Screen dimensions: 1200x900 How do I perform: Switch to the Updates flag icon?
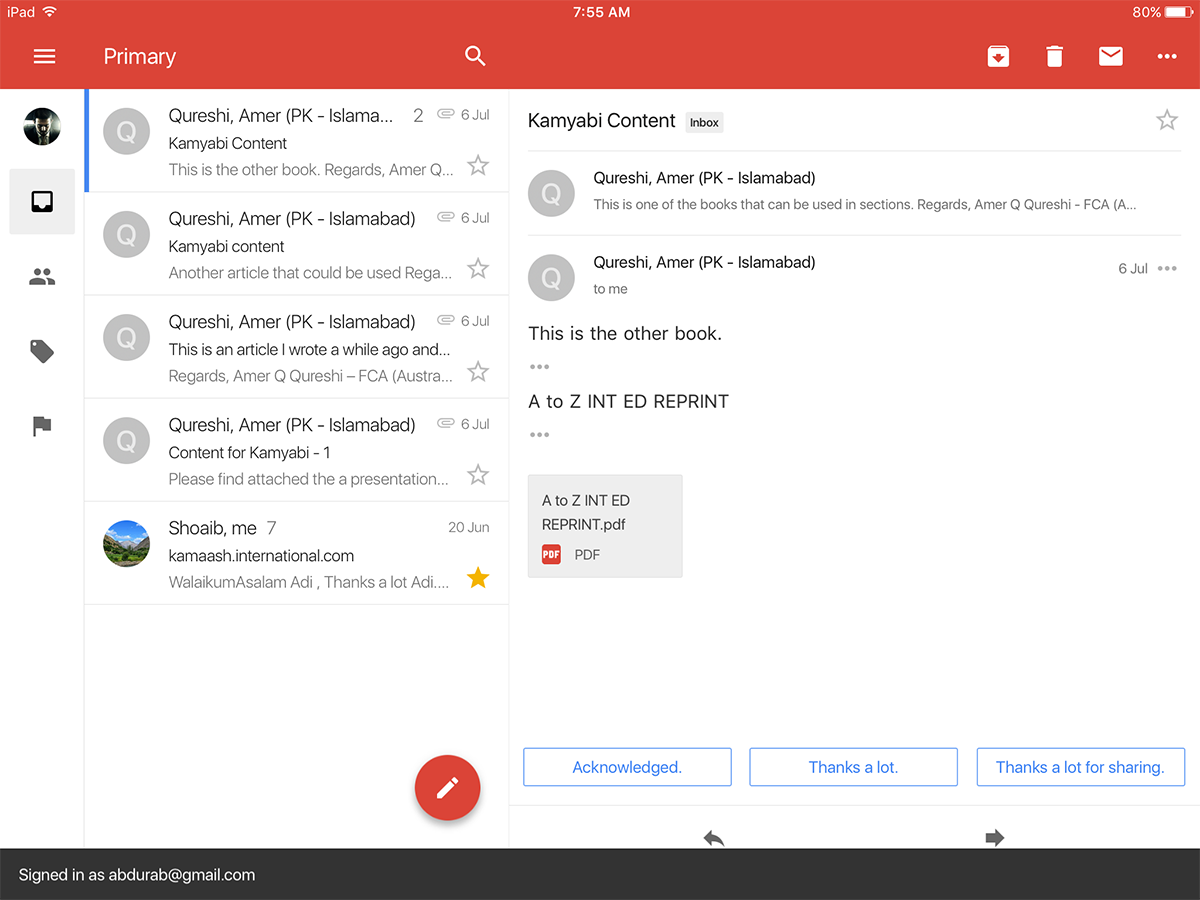coord(42,426)
